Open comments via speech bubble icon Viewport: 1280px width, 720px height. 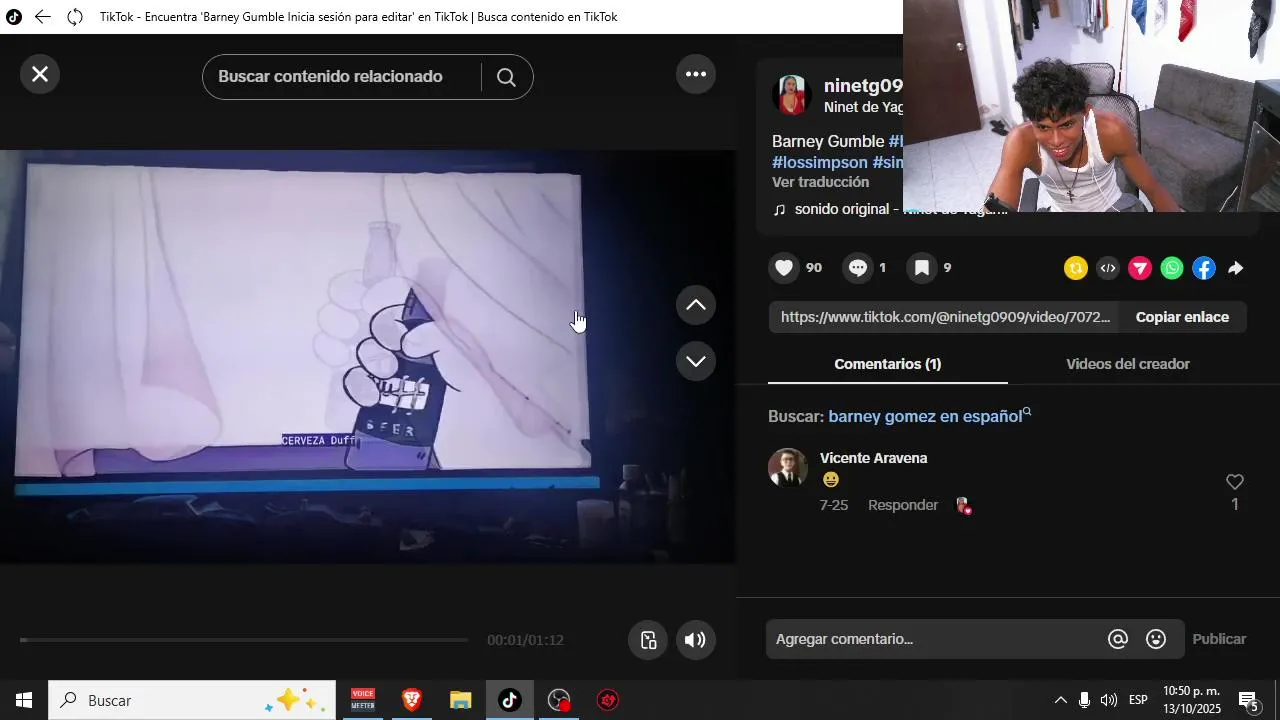coord(858,268)
